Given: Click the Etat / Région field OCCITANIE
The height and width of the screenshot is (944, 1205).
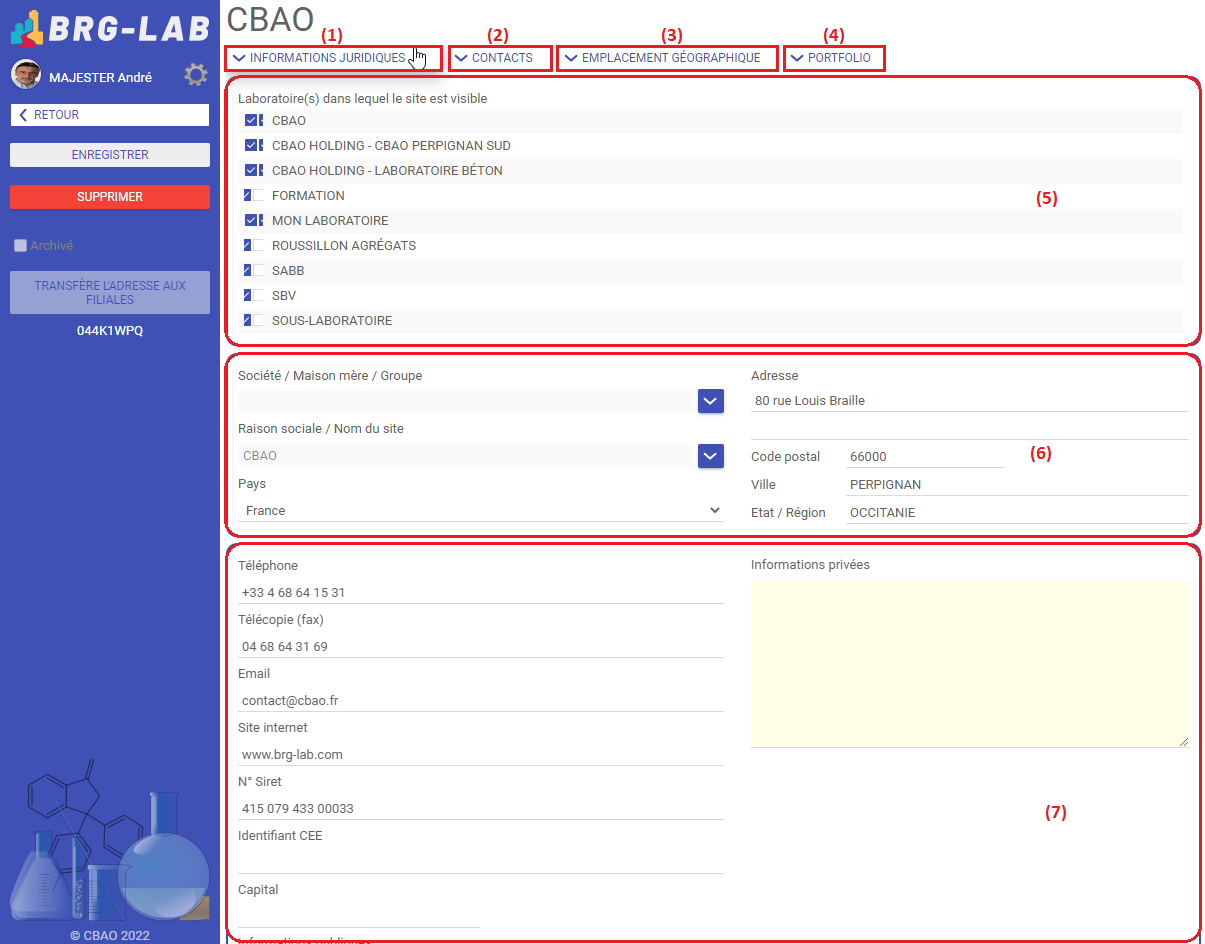Looking at the screenshot, I should coord(1017,512).
